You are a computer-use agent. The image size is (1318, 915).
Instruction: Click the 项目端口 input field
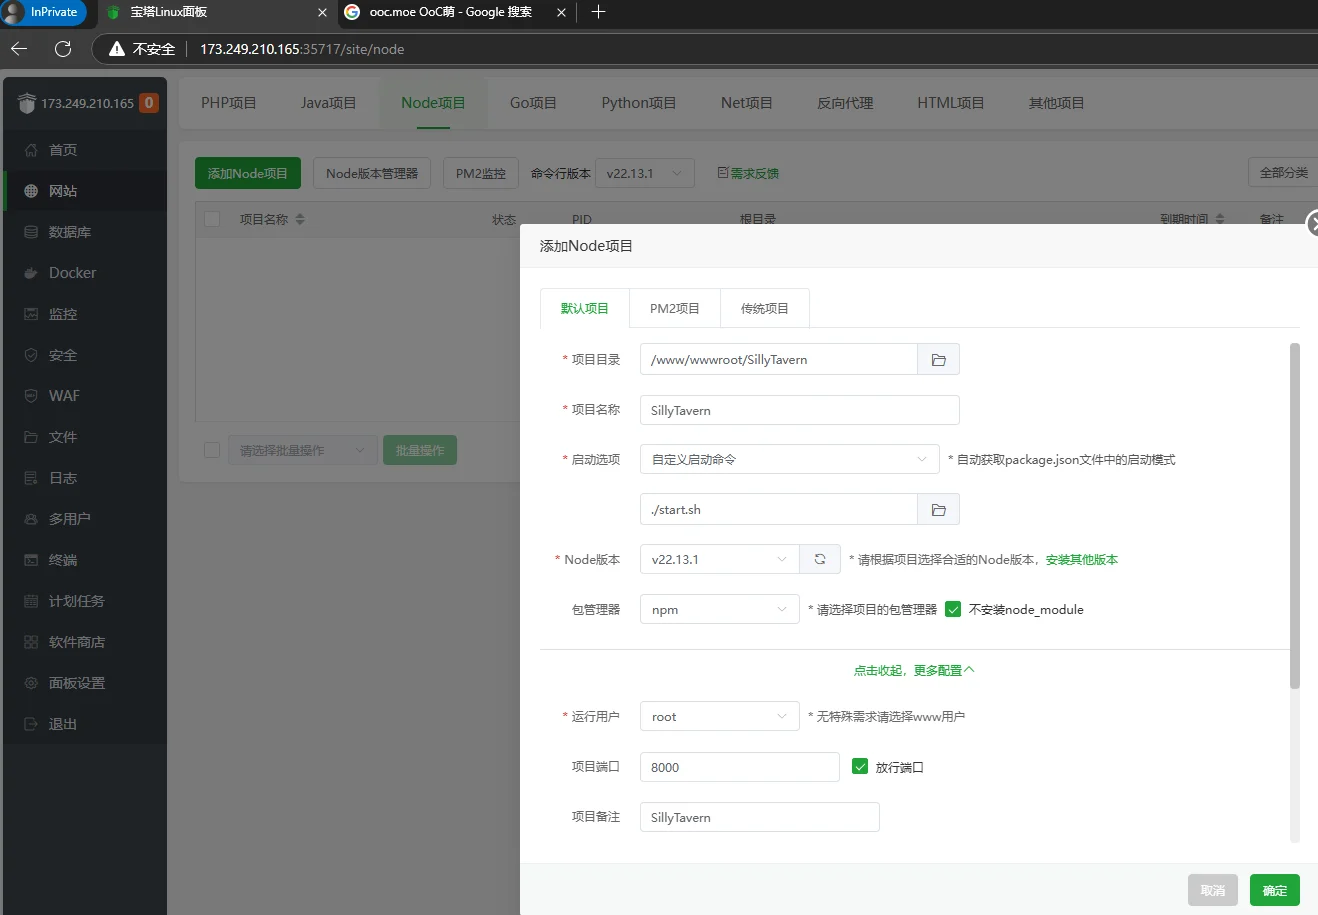[739, 767]
